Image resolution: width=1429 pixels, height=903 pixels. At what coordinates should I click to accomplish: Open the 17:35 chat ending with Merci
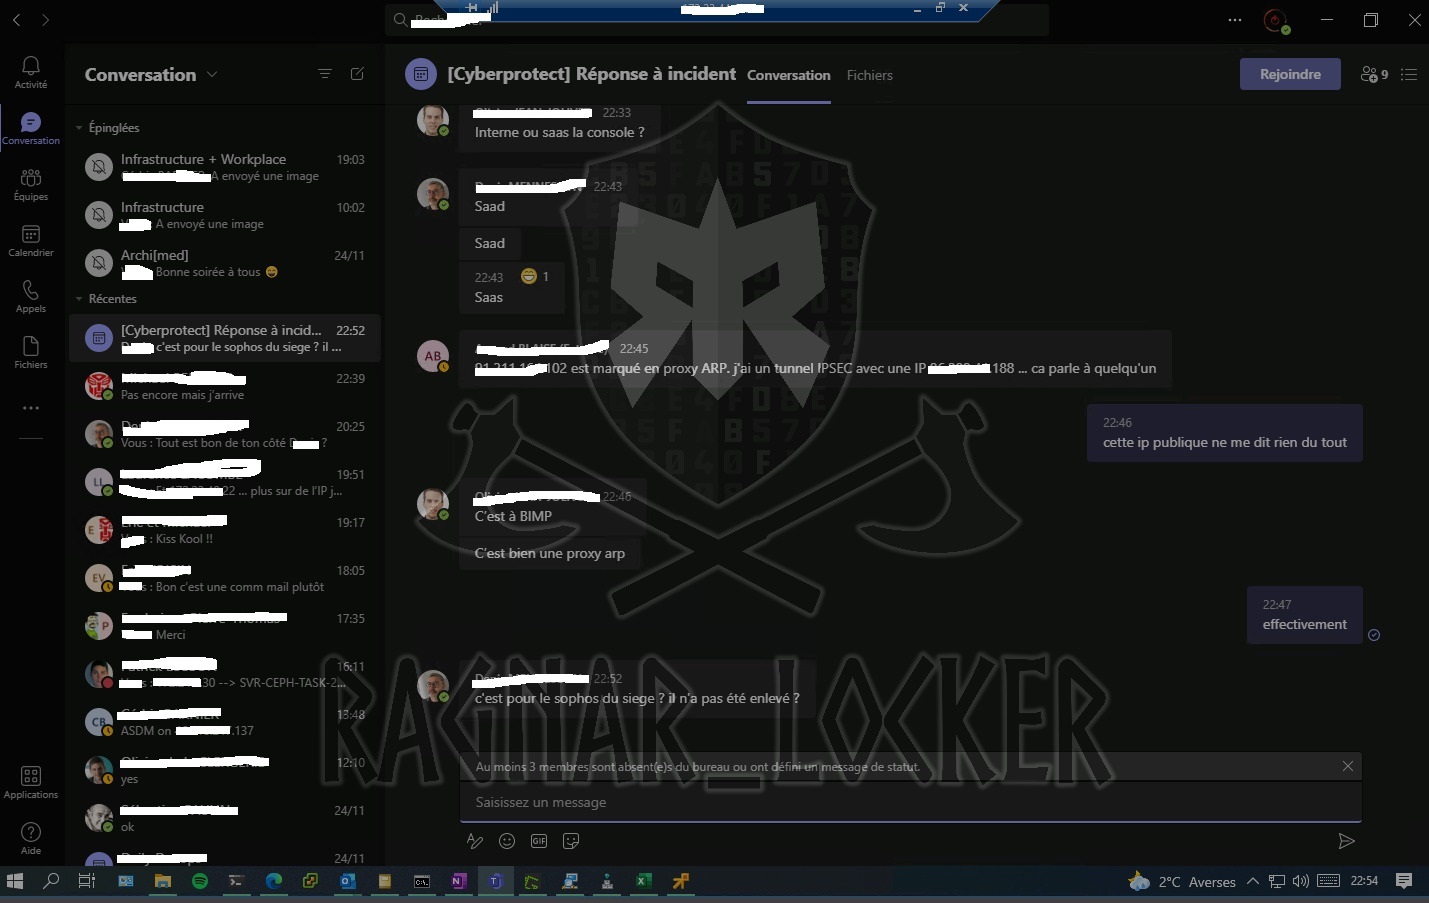point(225,626)
